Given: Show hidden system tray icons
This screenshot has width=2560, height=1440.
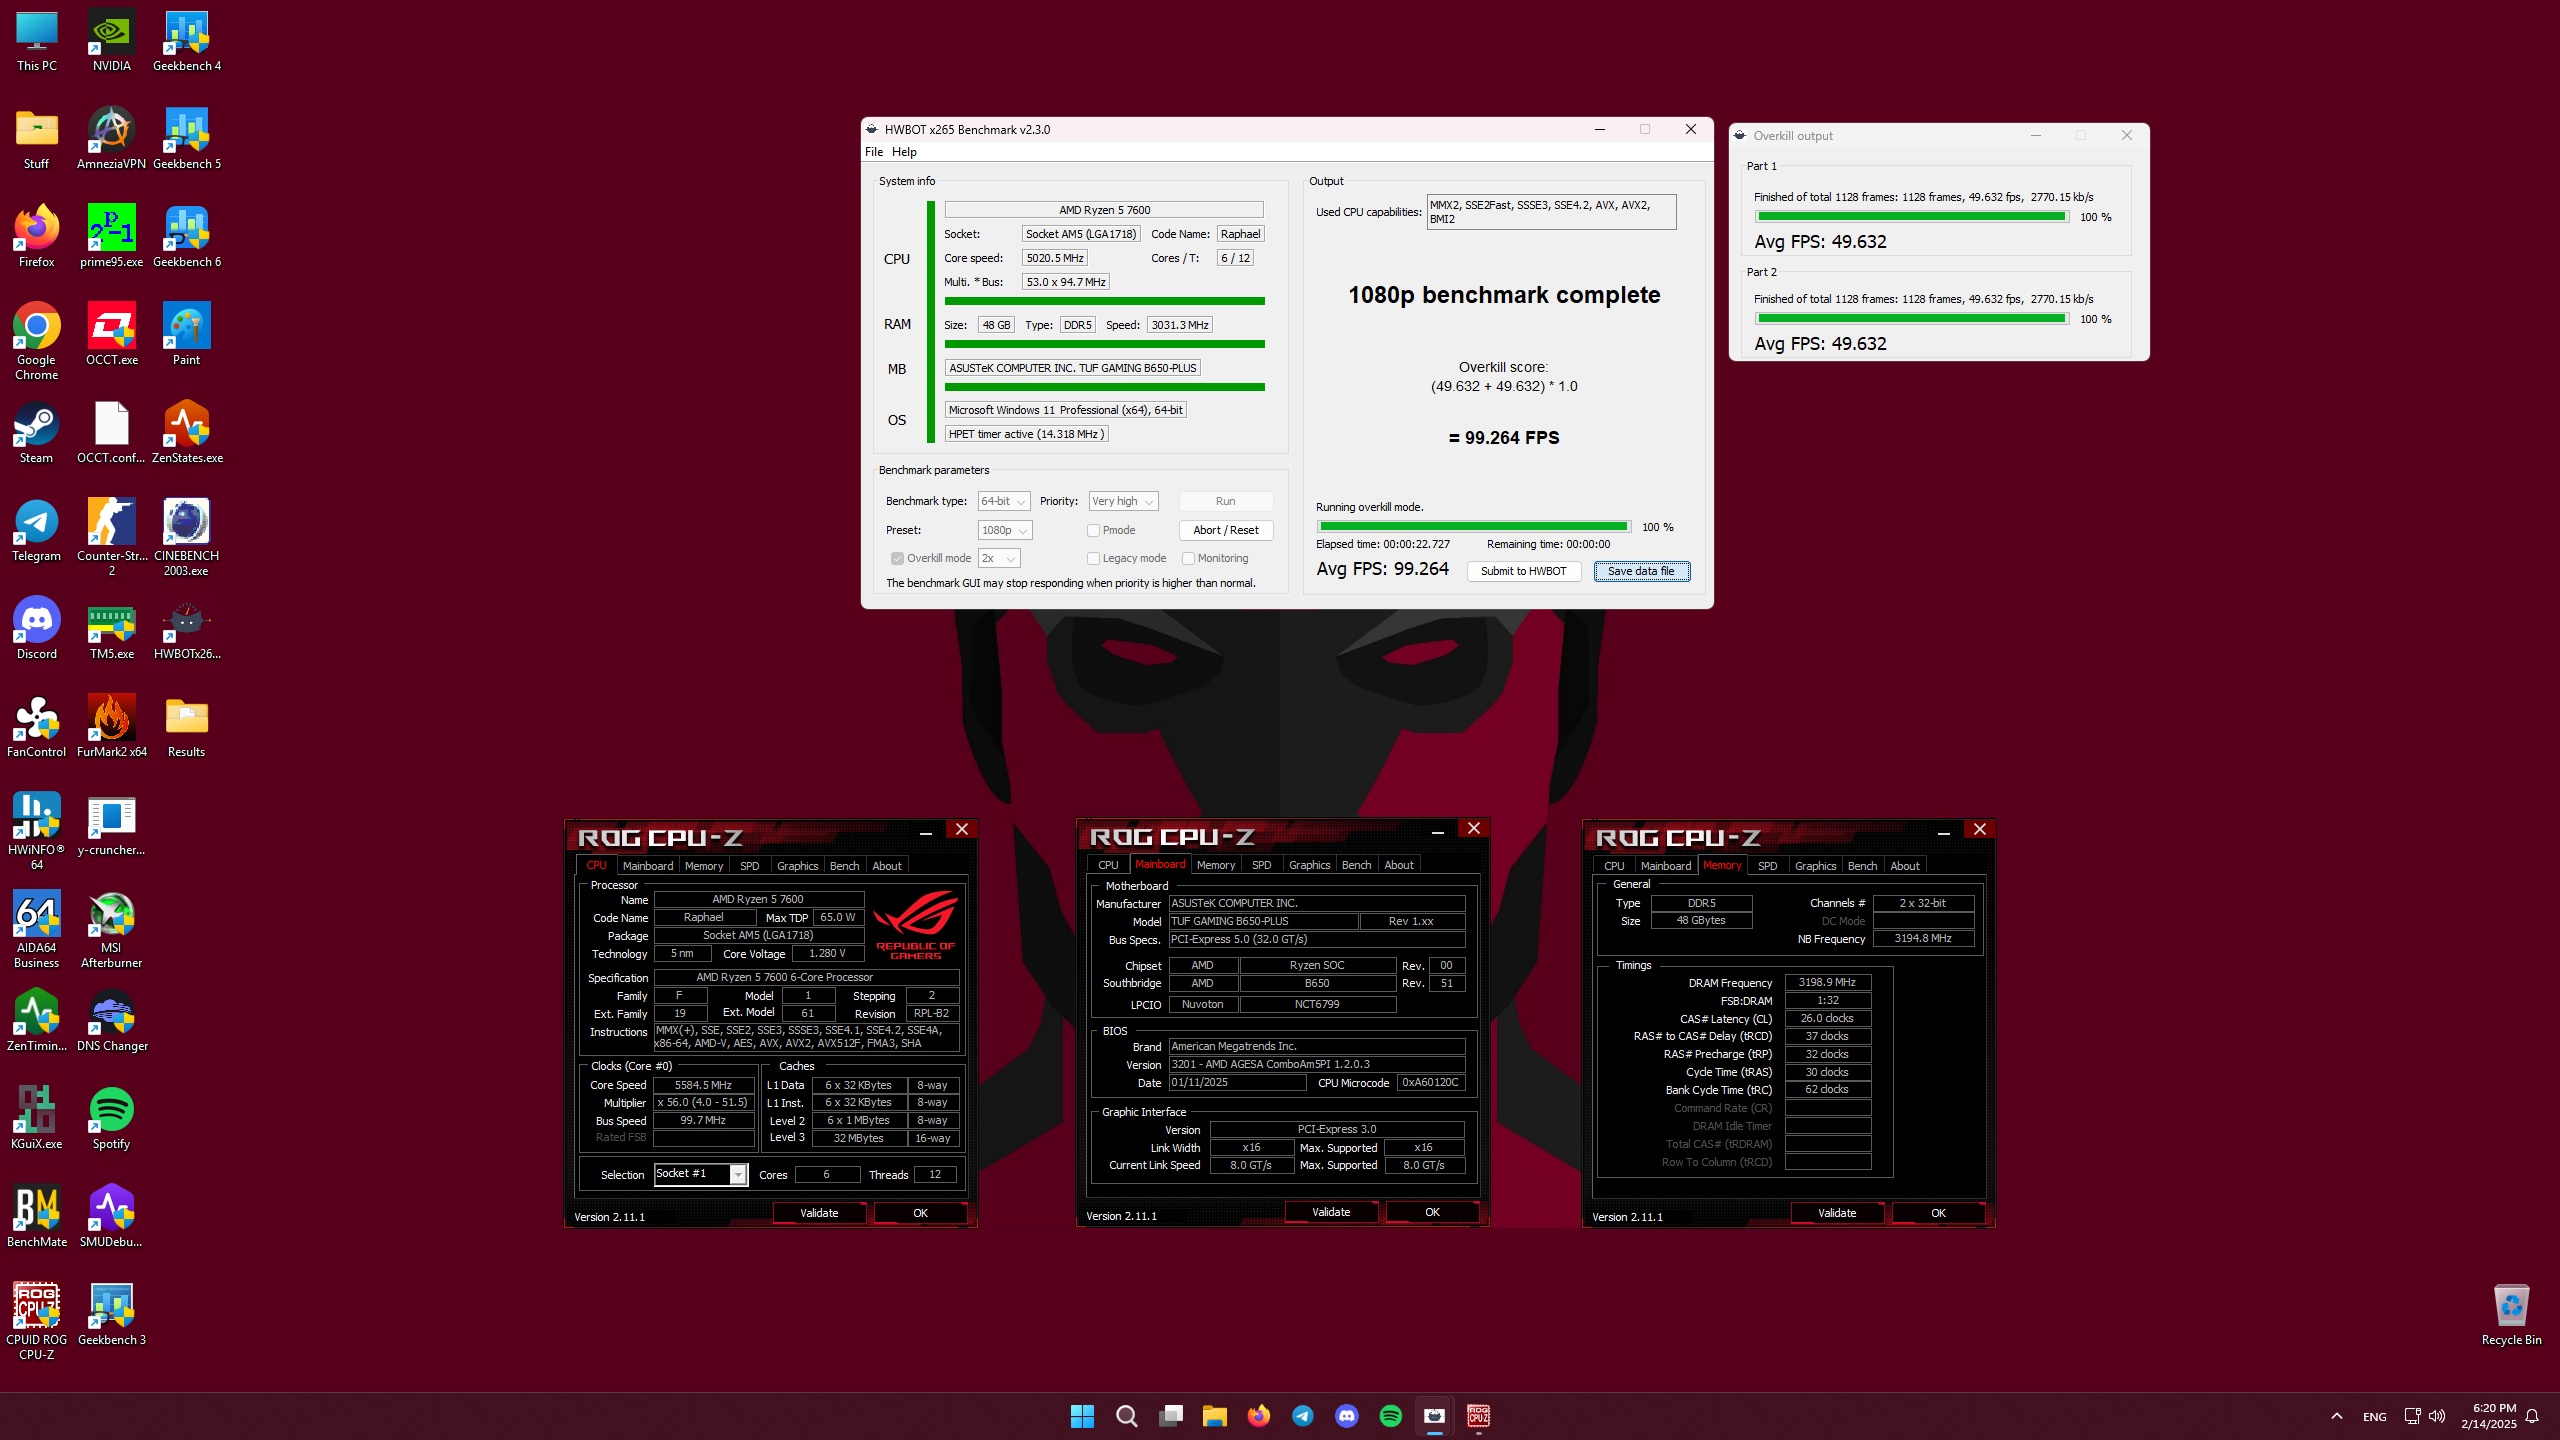Looking at the screenshot, I should [x=2336, y=1416].
